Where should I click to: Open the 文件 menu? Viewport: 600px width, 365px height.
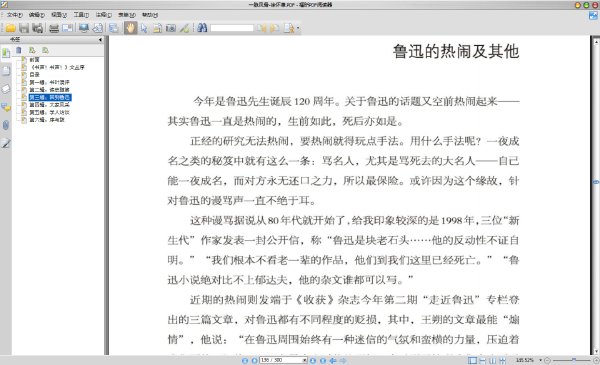click(x=15, y=15)
